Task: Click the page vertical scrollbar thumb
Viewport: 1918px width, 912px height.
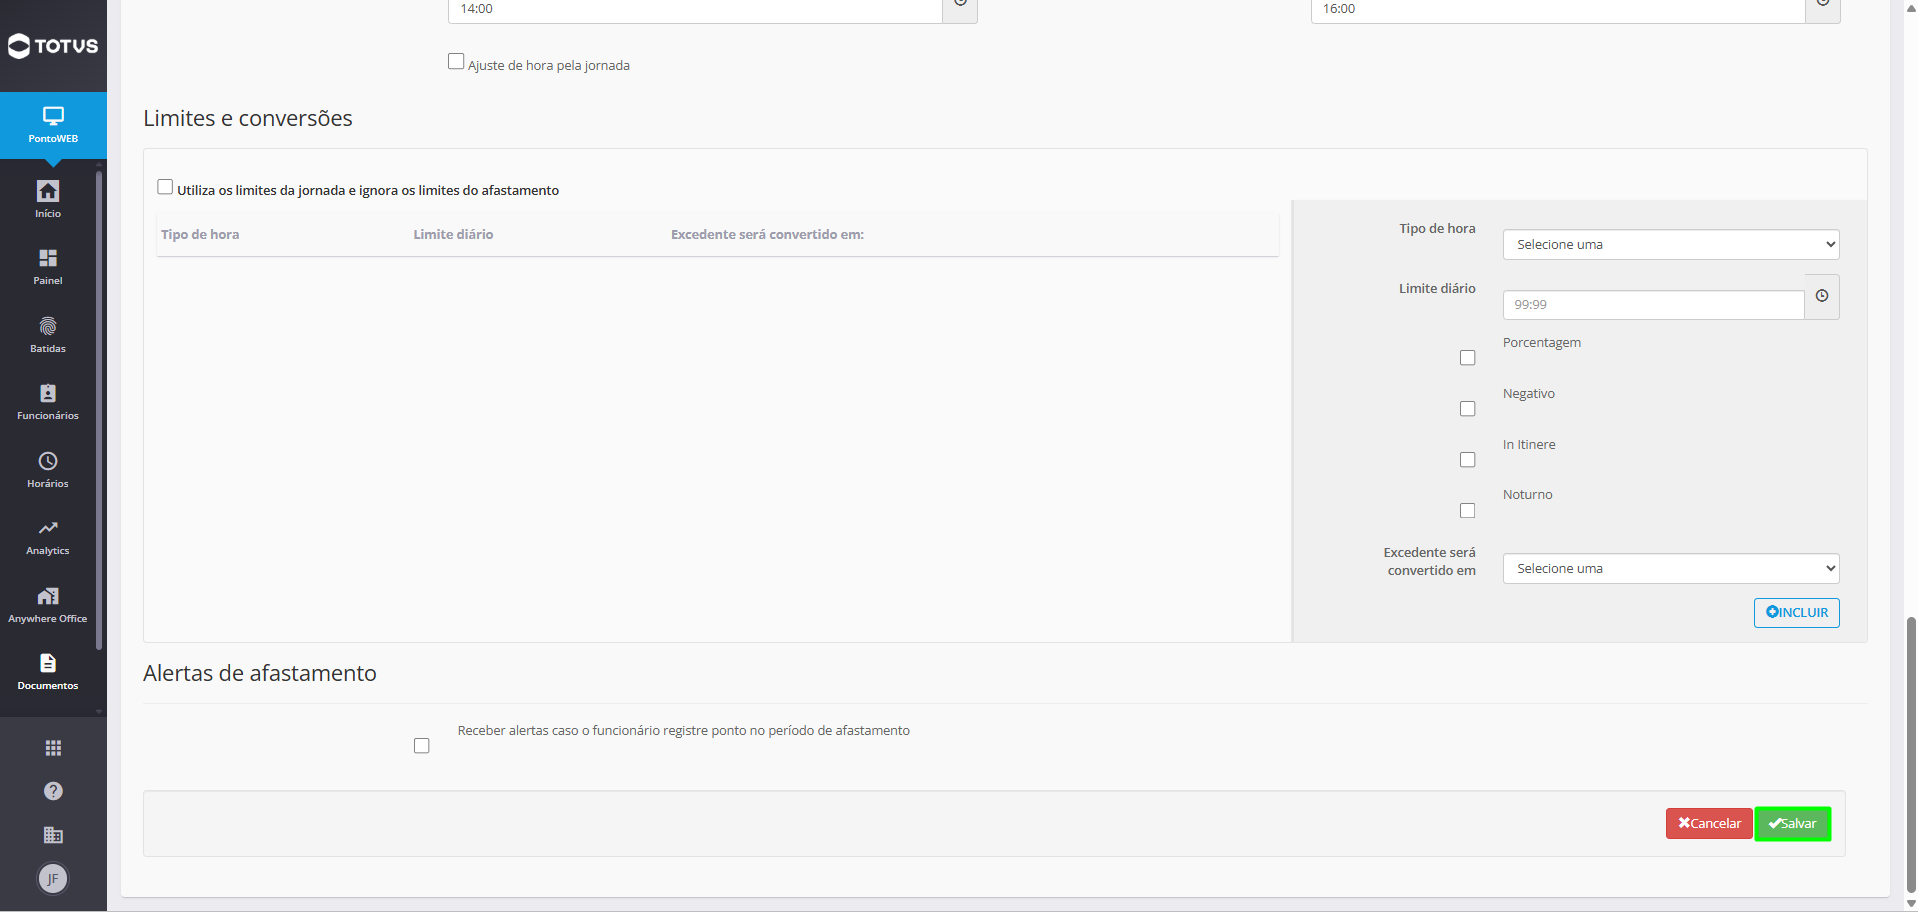Action: click(1911, 755)
